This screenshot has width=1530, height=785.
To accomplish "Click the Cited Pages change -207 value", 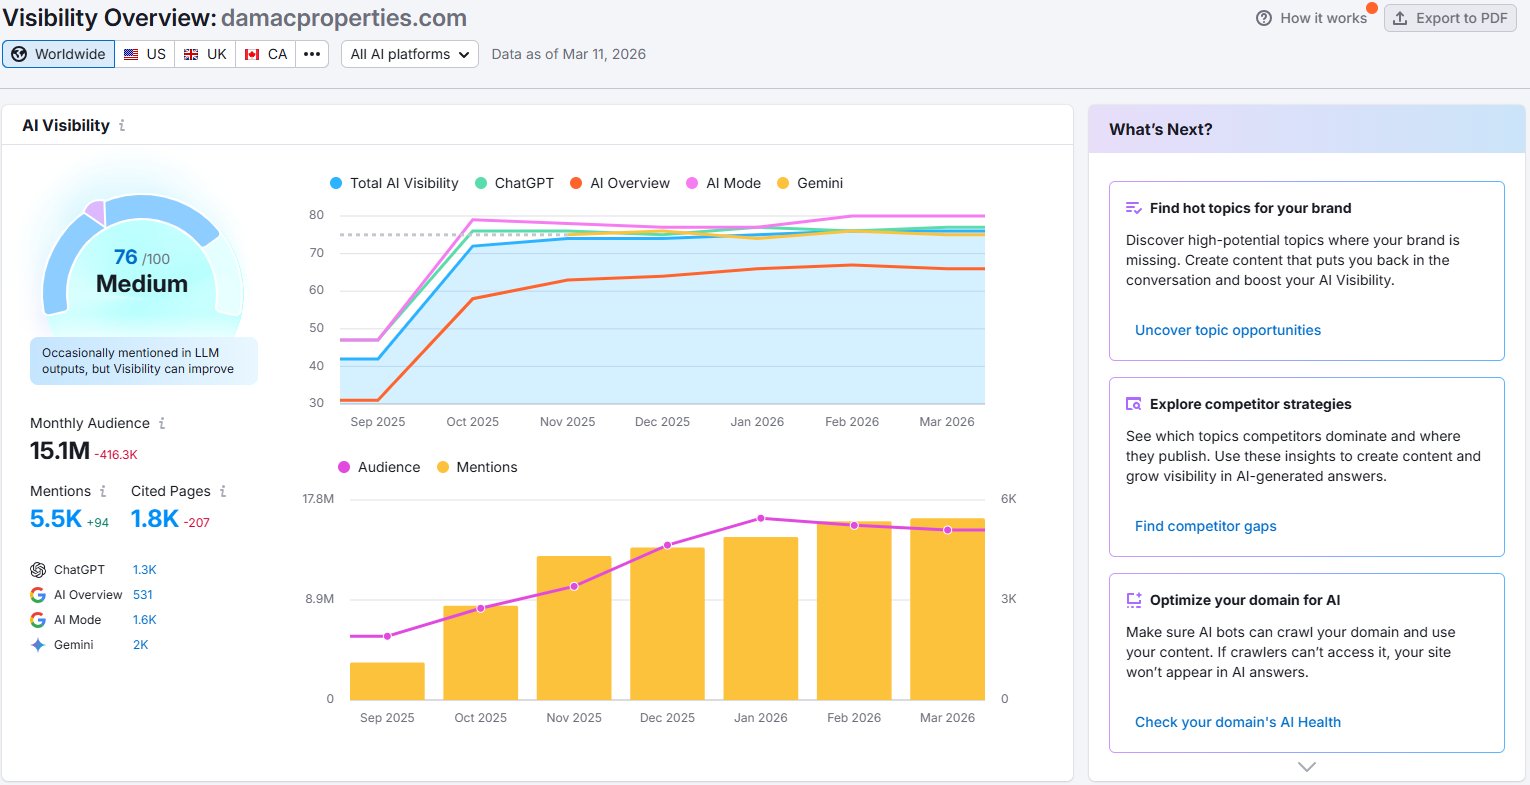I will tap(197, 523).
